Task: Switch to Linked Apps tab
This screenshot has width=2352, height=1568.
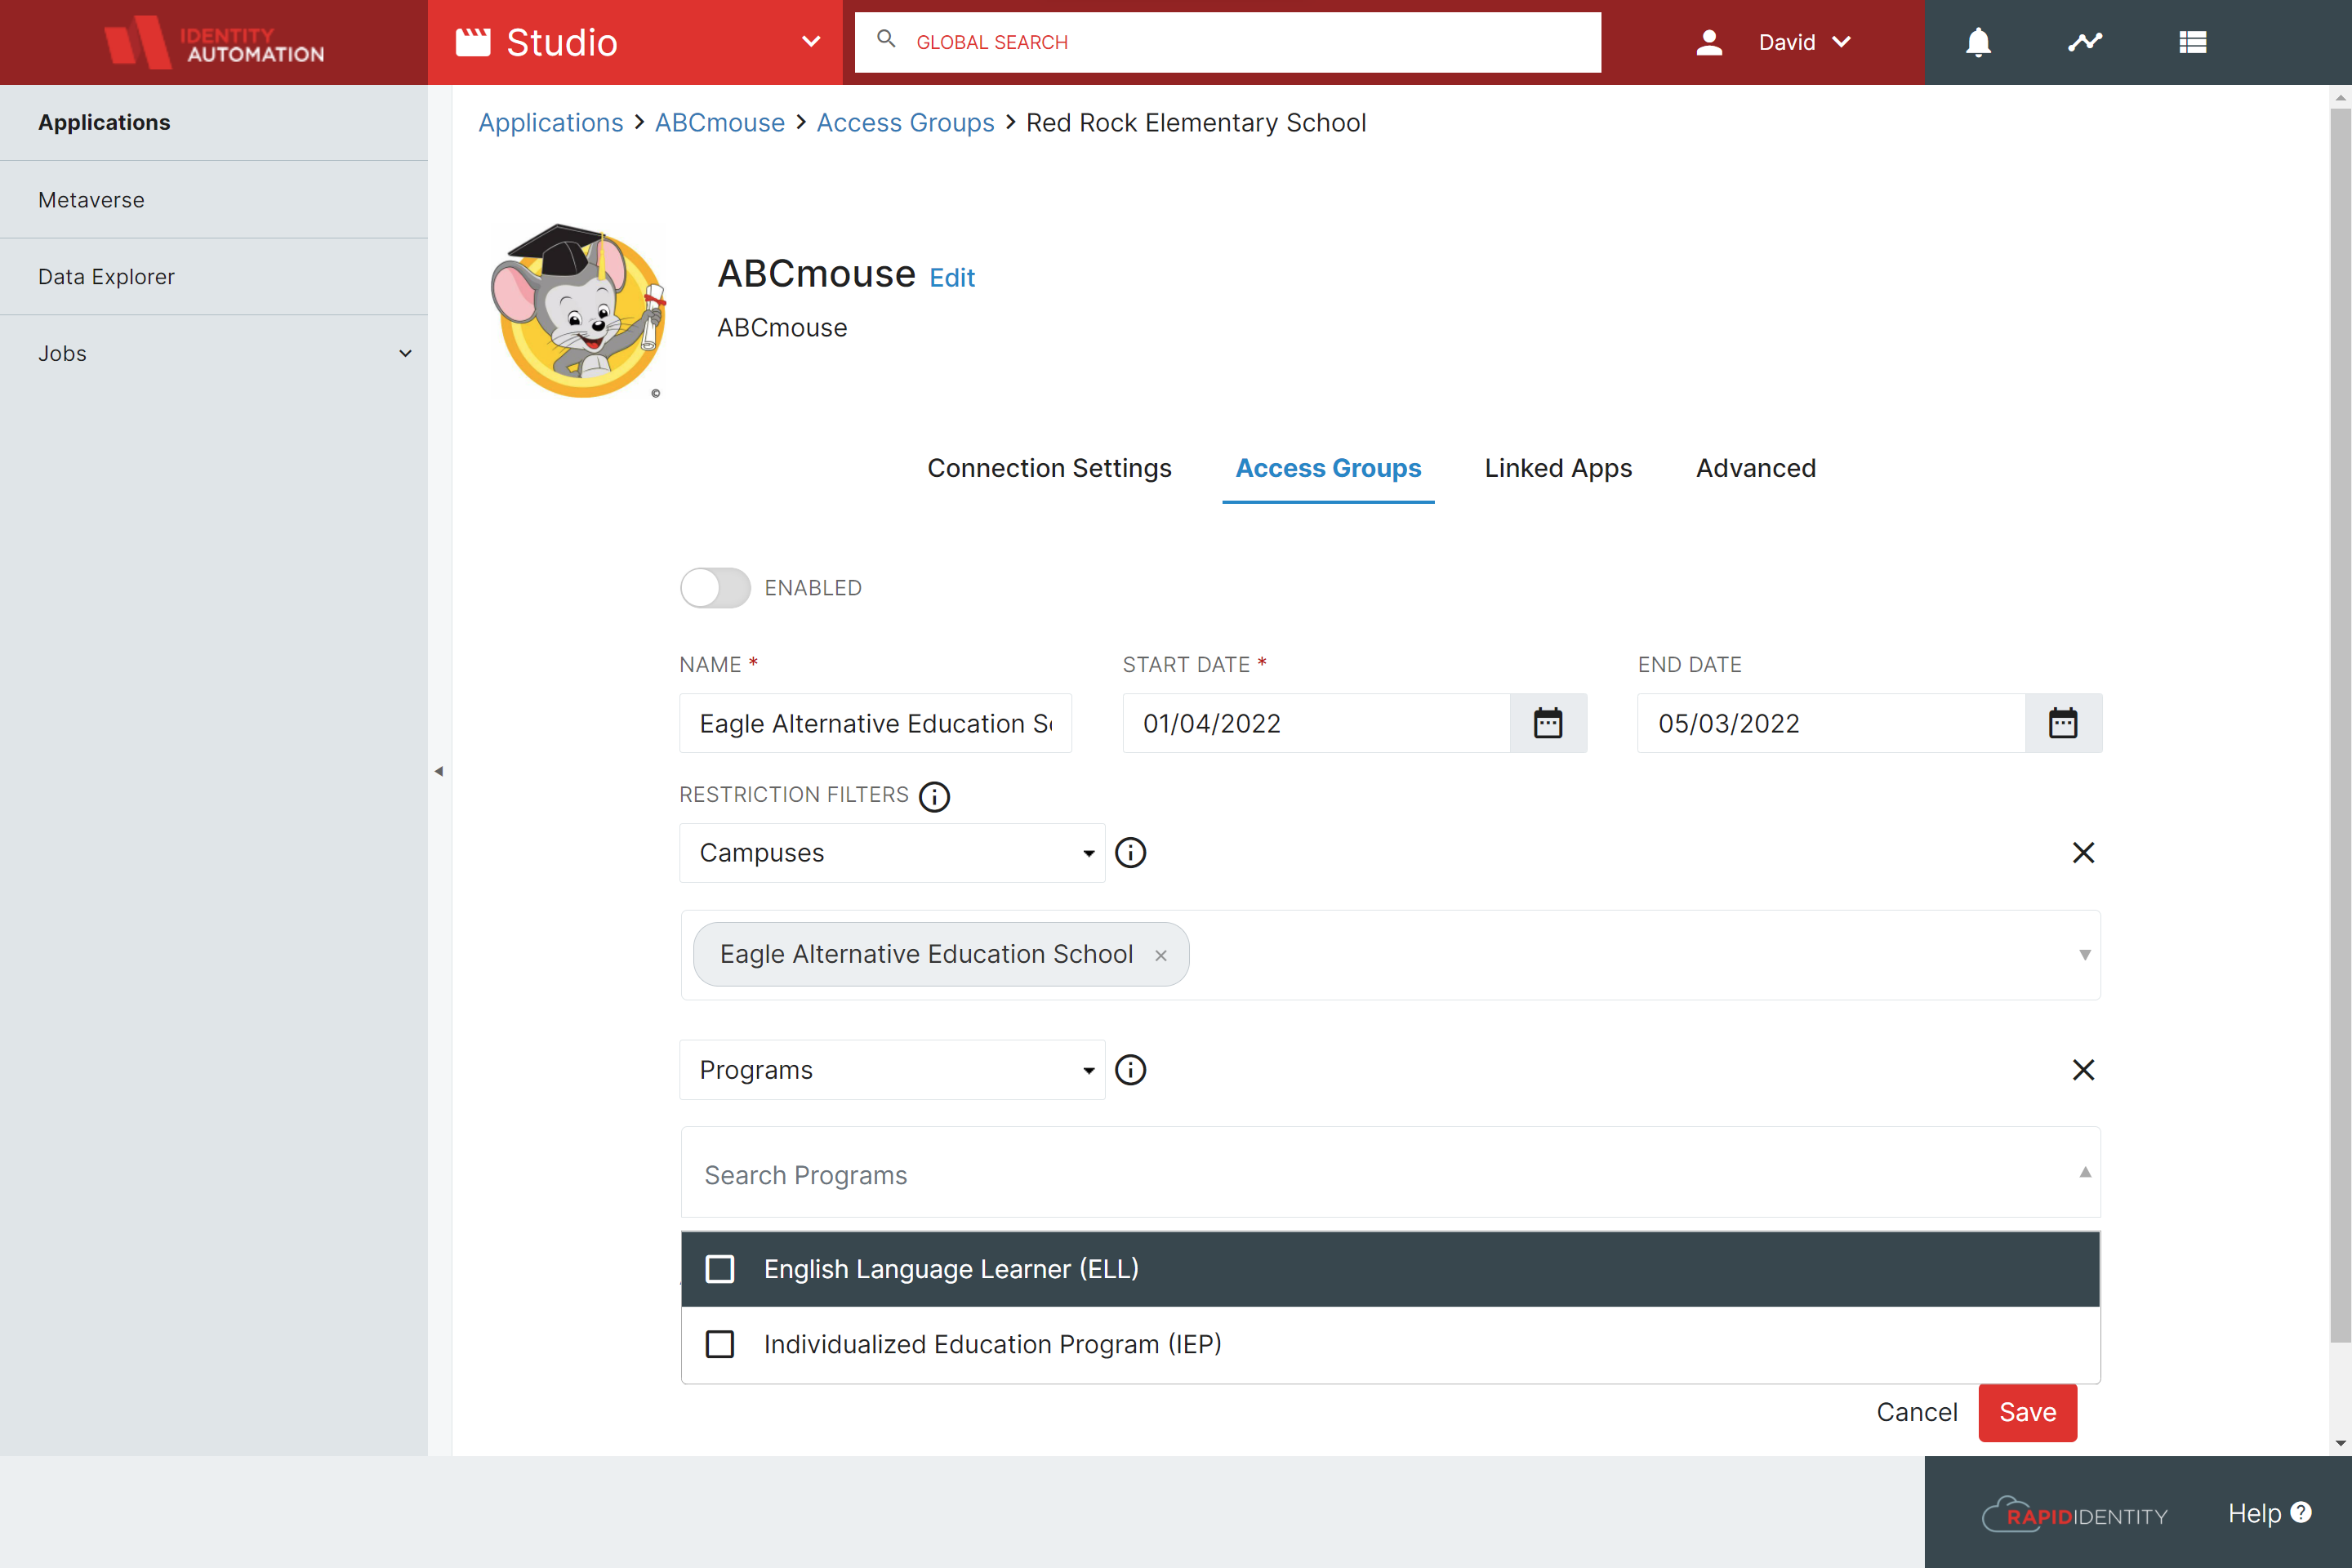Action: click(1558, 468)
